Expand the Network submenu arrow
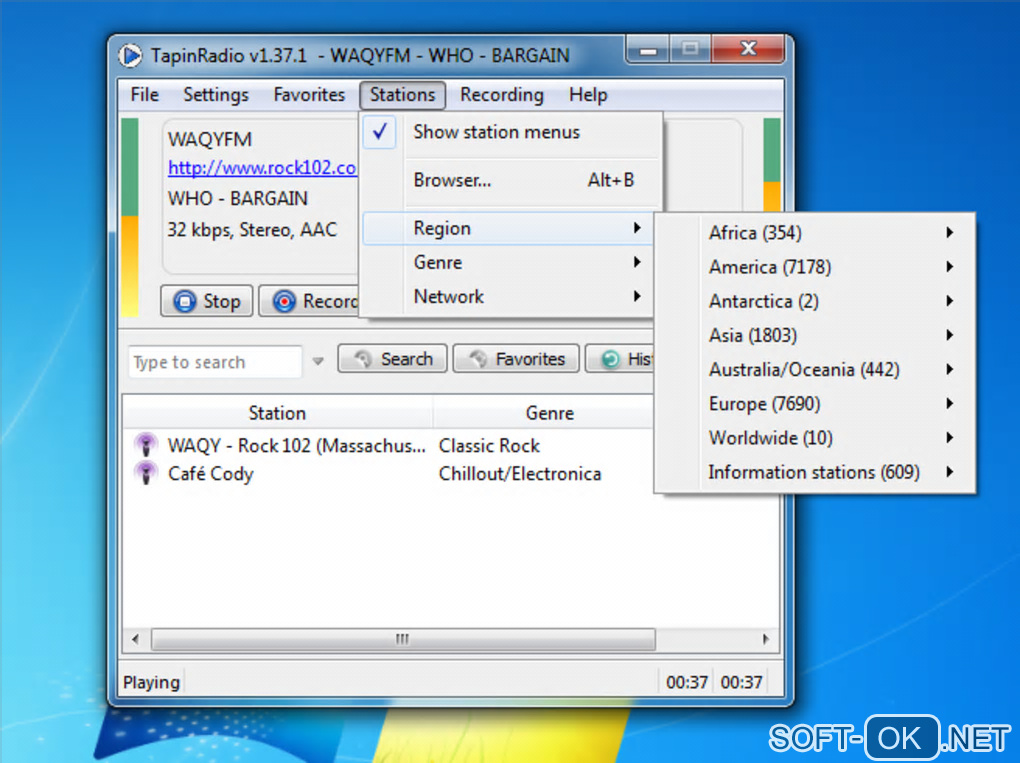This screenshot has height=763, width=1020. coord(637,297)
